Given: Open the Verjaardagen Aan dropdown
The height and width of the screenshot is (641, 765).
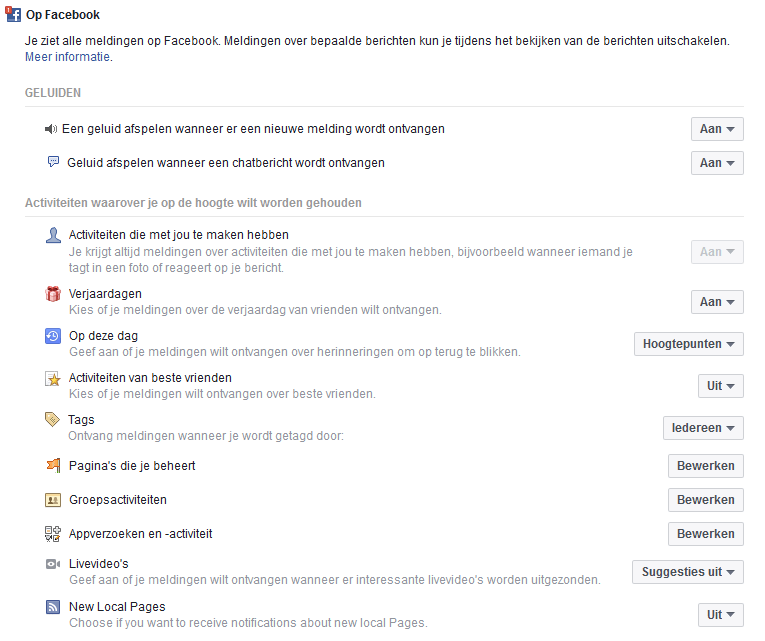Looking at the screenshot, I should coord(717,302).
